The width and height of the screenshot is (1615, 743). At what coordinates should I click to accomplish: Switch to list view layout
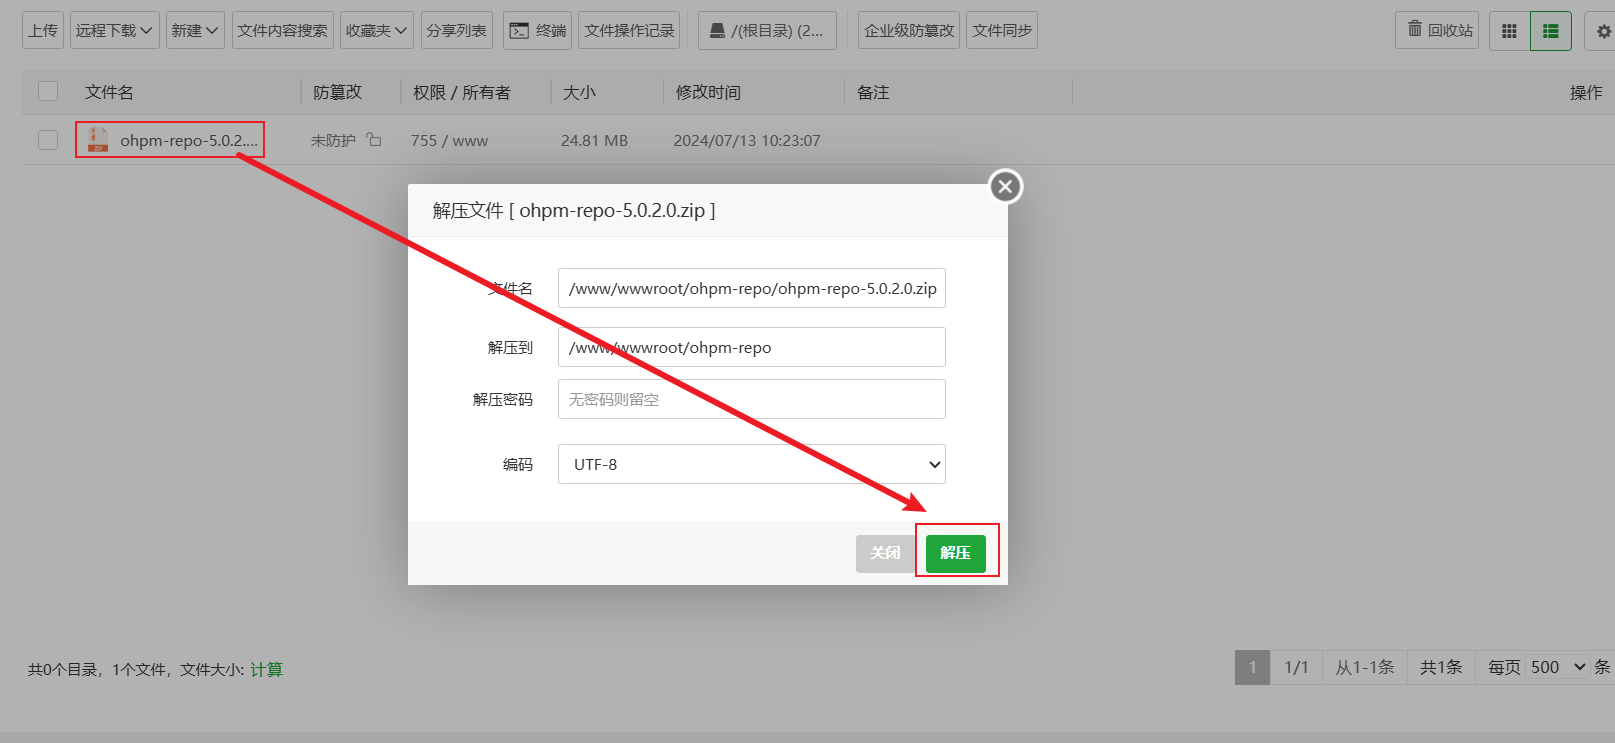(1550, 31)
